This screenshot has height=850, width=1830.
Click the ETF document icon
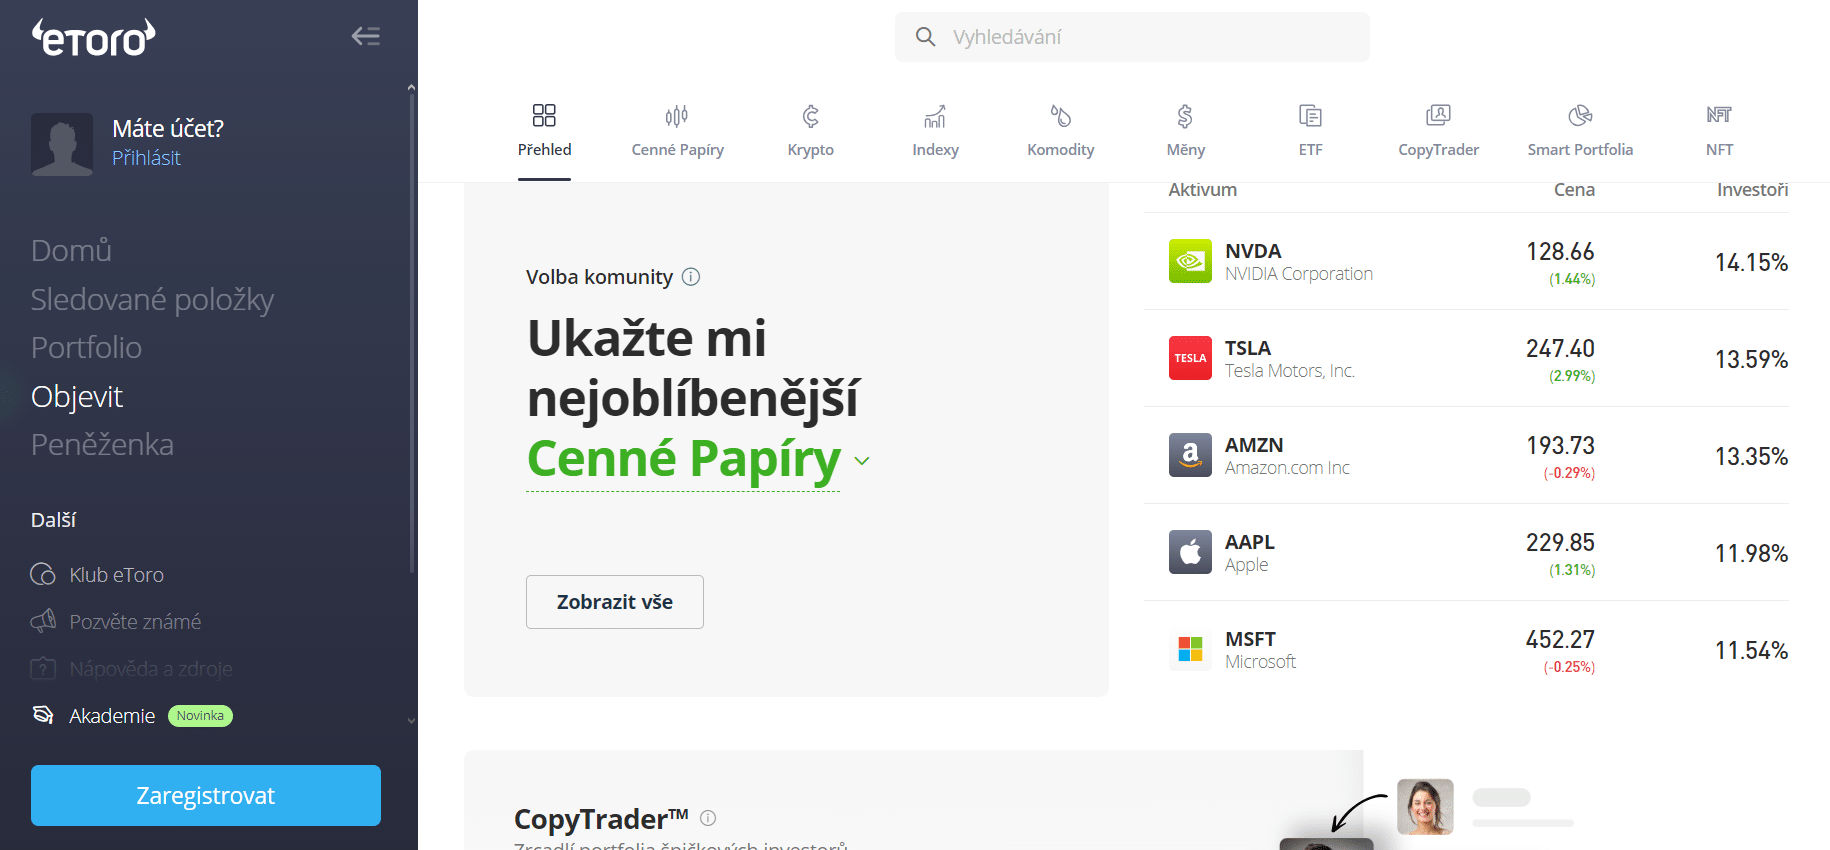(1310, 116)
